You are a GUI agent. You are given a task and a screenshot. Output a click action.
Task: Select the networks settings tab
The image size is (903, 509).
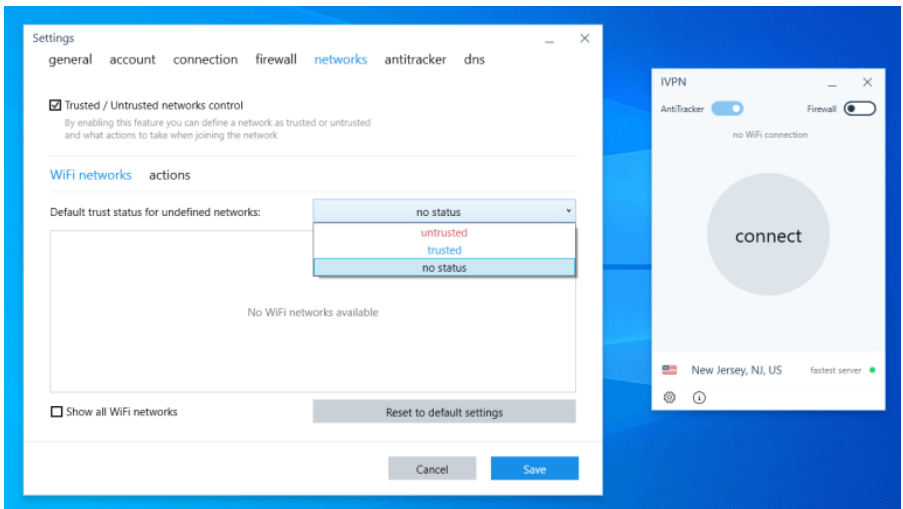tap(340, 59)
